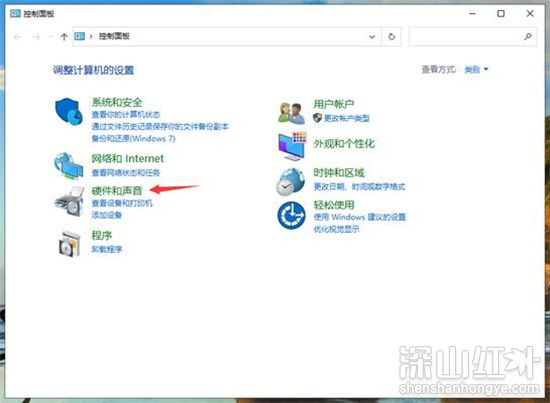Open the 硬件和声音 category
Screen dimensions: 550x403
click(117, 190)
